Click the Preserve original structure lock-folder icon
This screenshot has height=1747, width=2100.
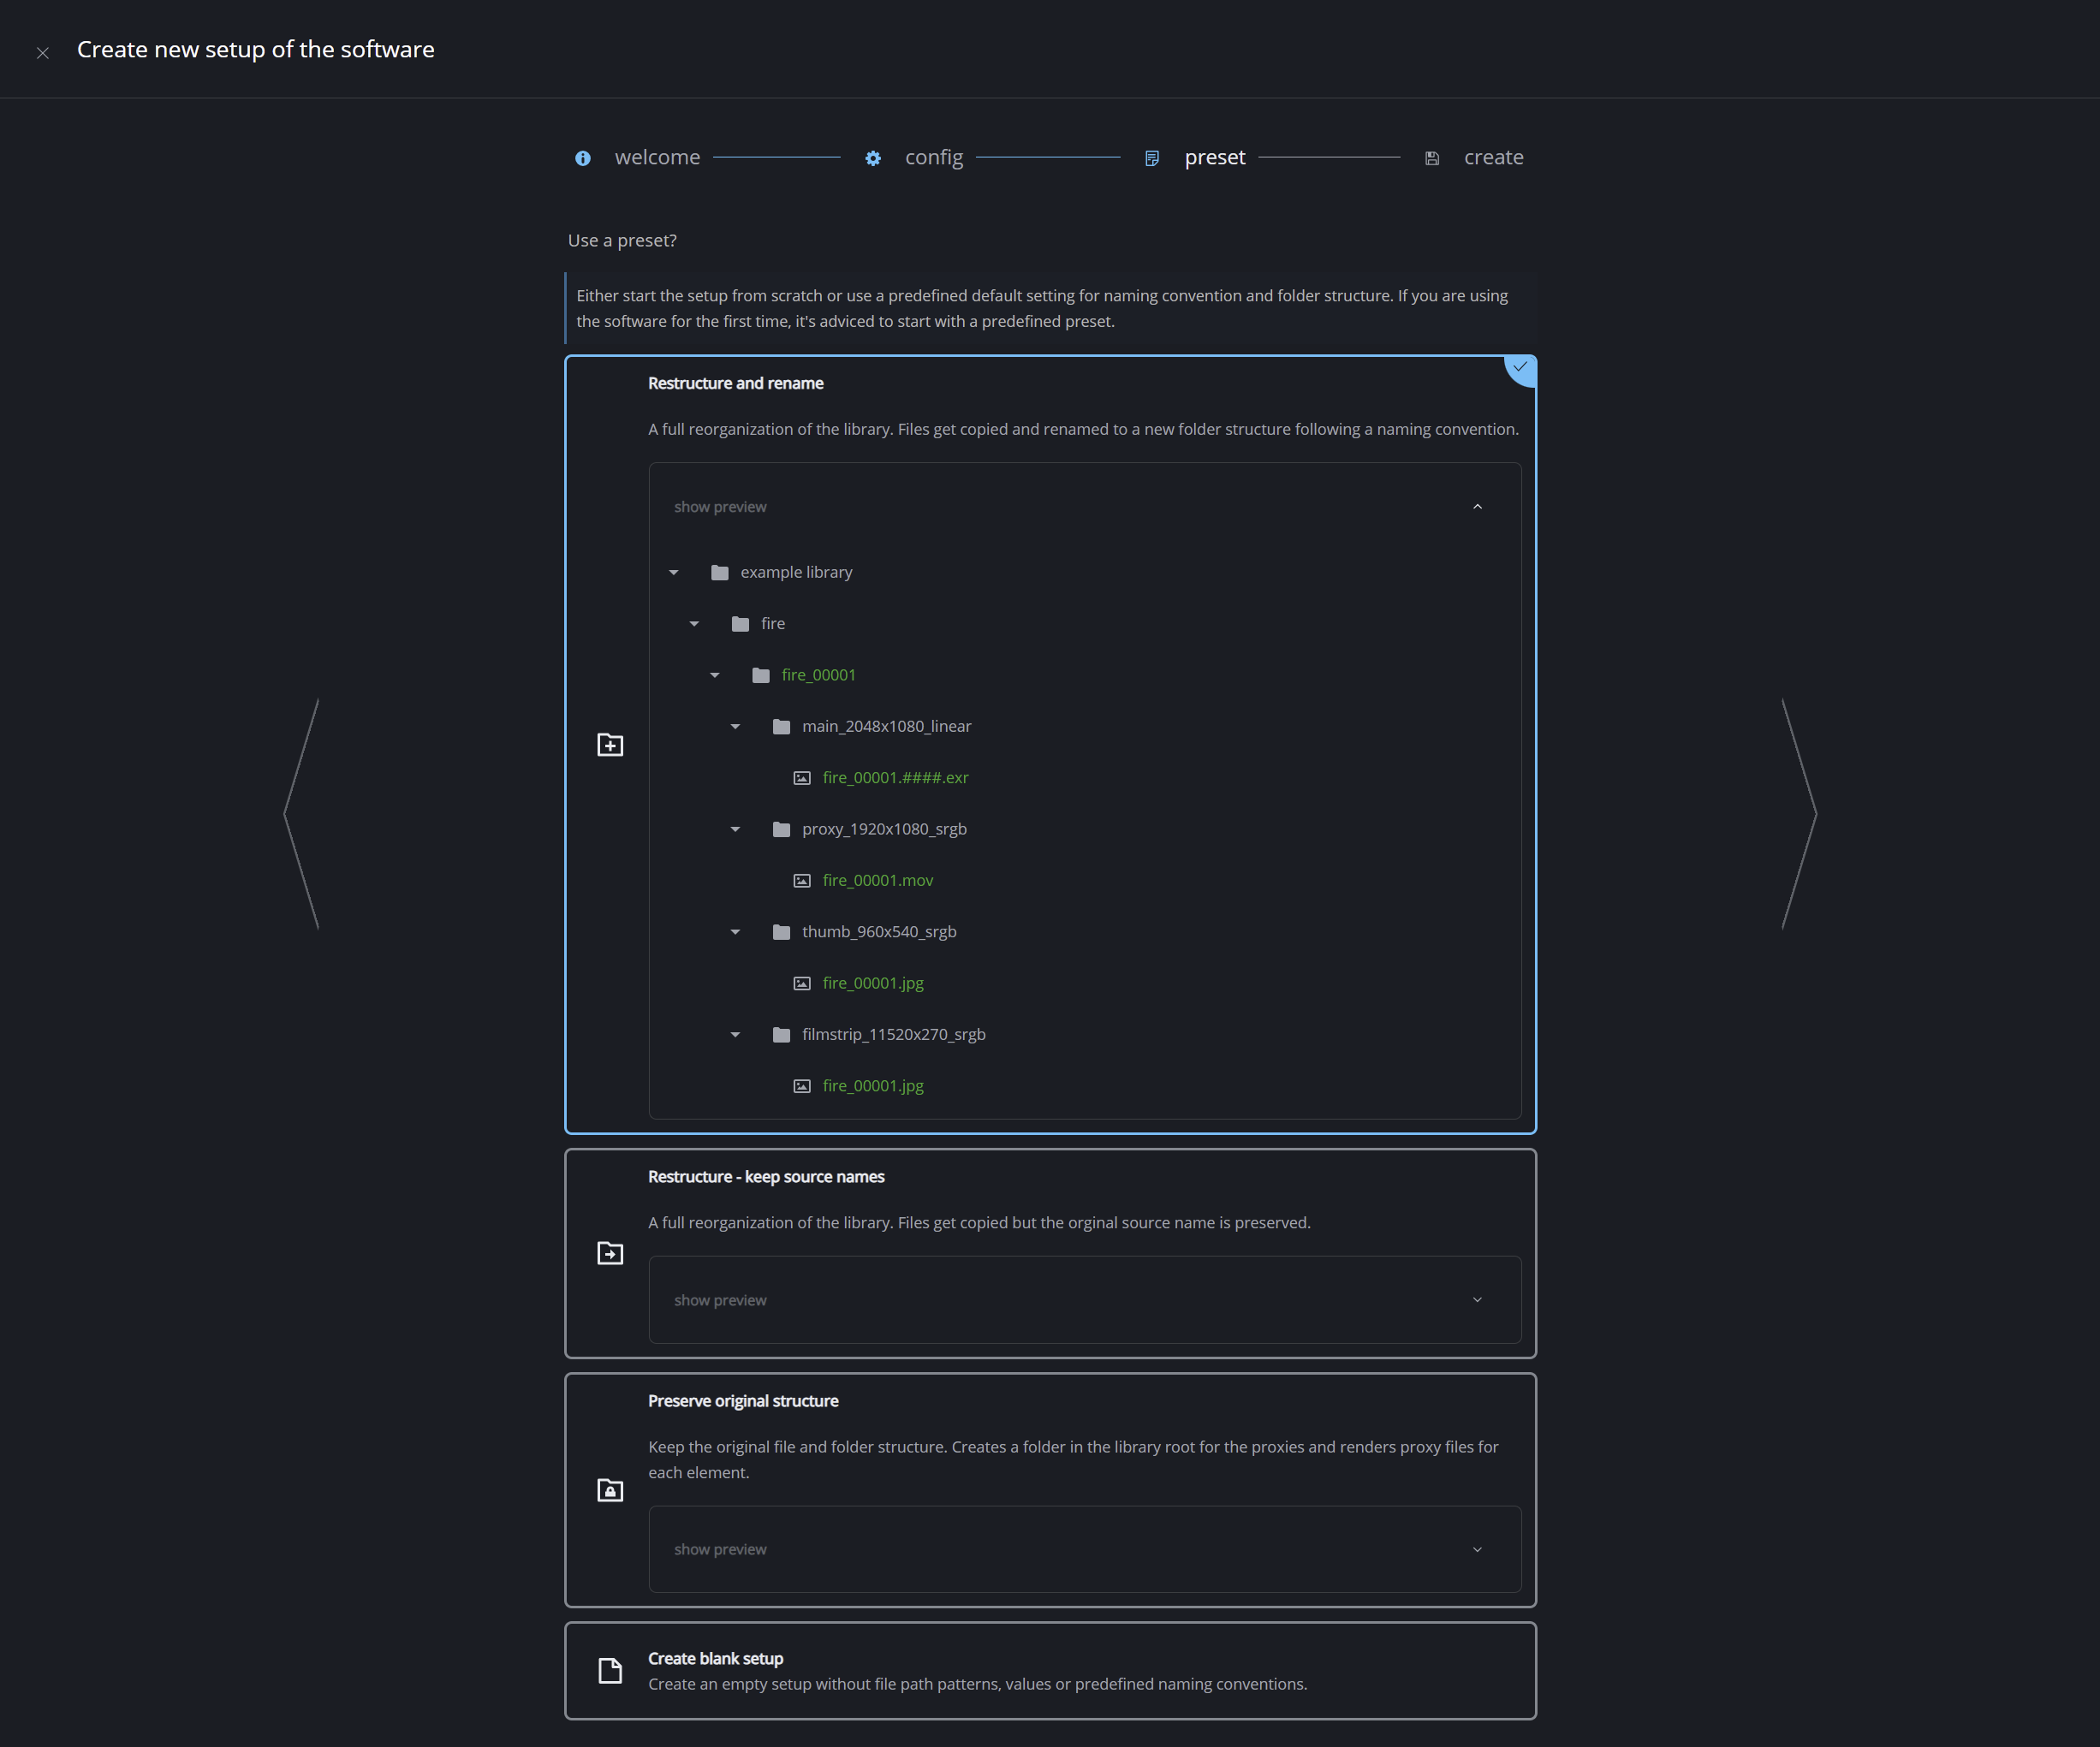point(610,1490)
